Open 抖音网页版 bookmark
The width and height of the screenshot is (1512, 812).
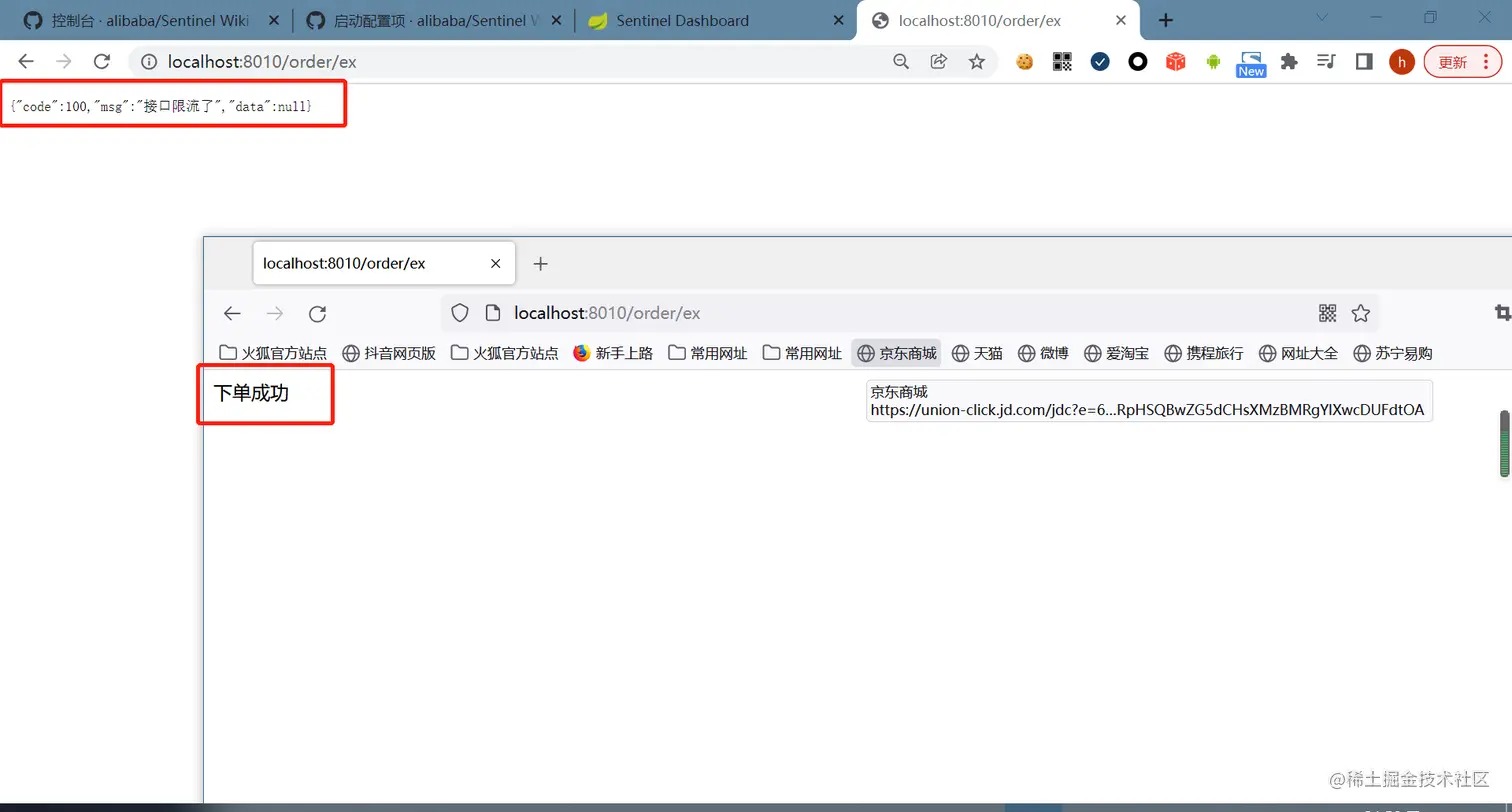389,352
